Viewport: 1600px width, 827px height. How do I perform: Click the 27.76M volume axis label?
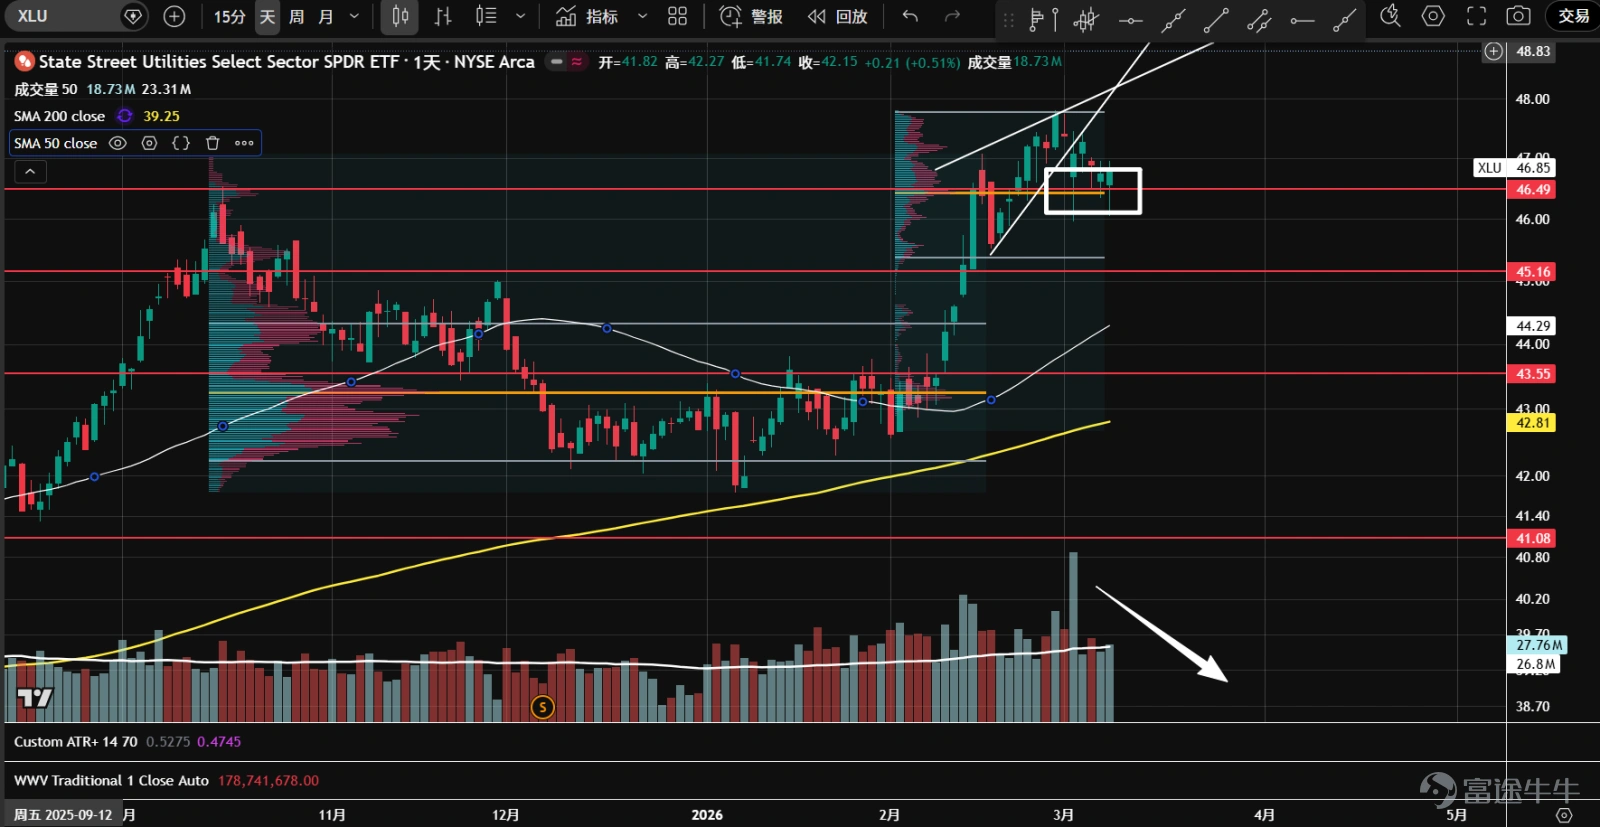[1537, 646]
